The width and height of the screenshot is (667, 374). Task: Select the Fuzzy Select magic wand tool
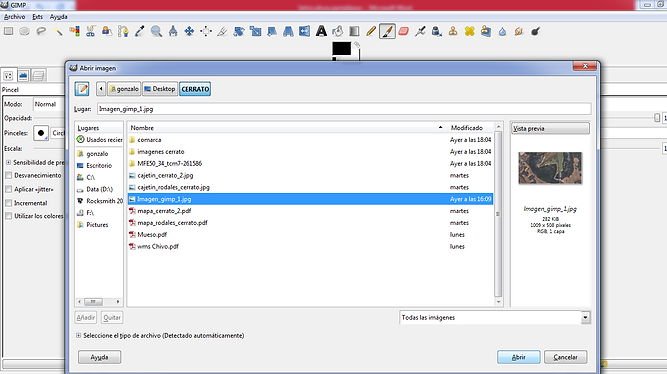point(58,31)
